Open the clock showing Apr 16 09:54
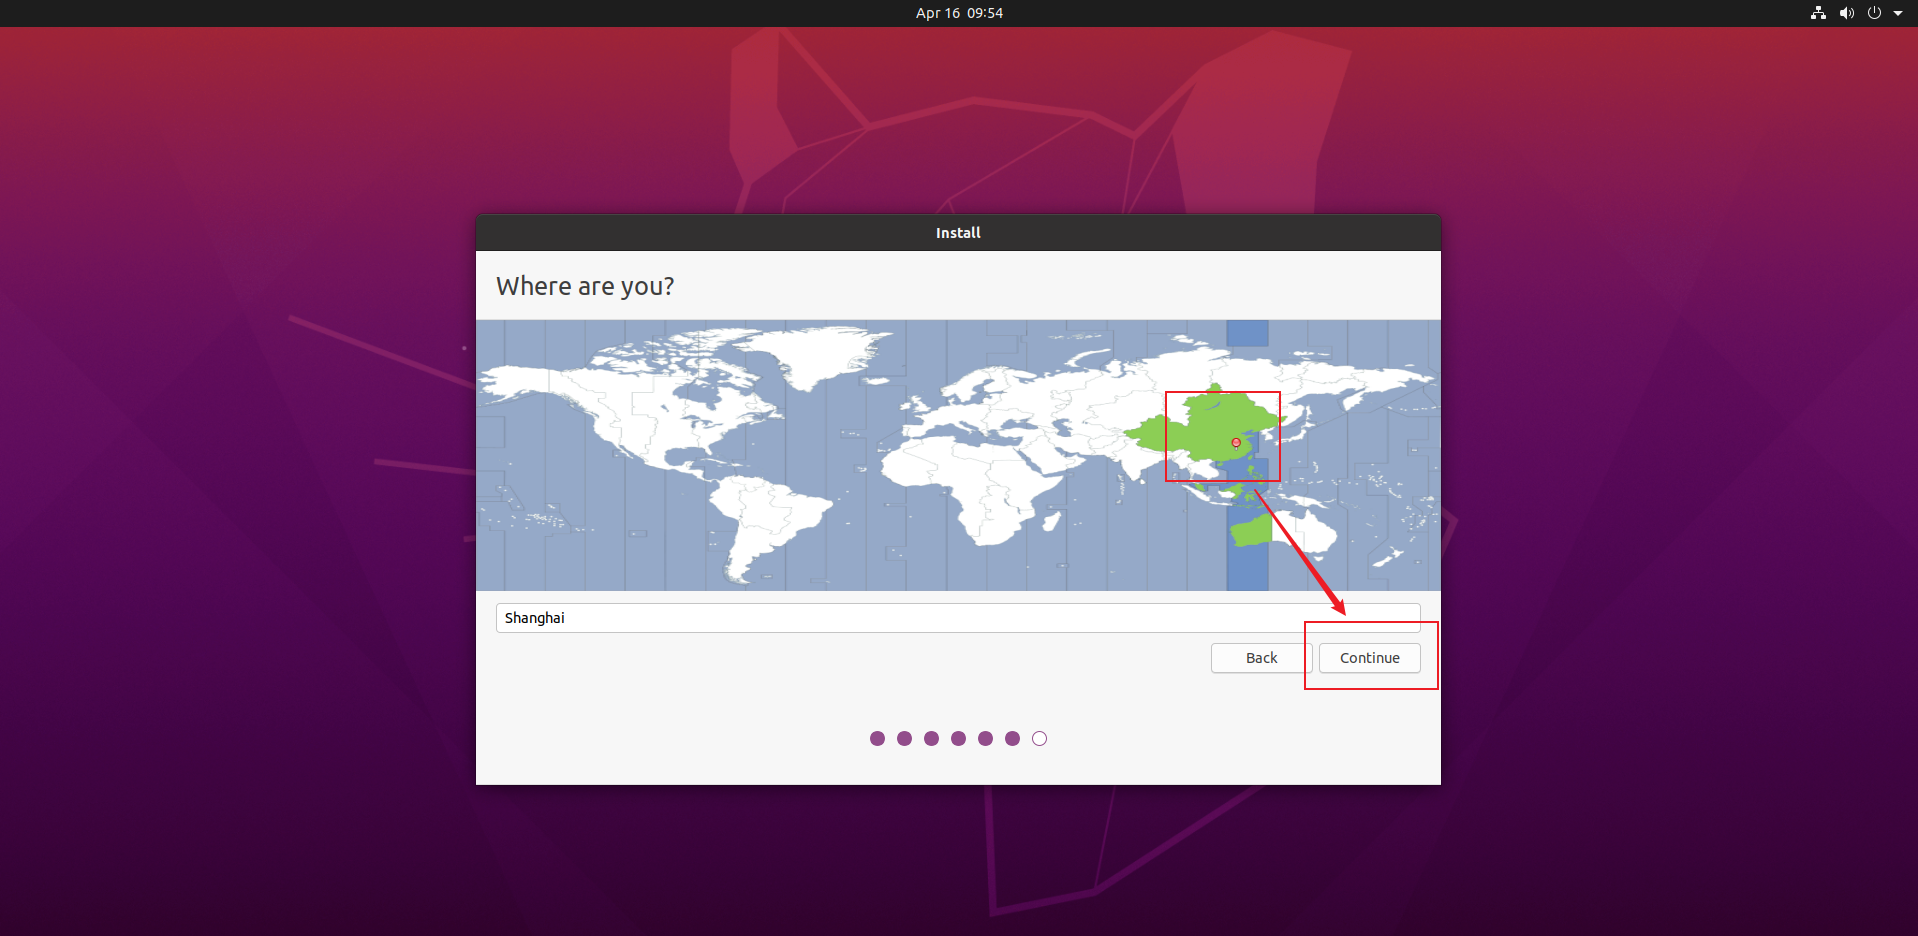 point(959,13)
